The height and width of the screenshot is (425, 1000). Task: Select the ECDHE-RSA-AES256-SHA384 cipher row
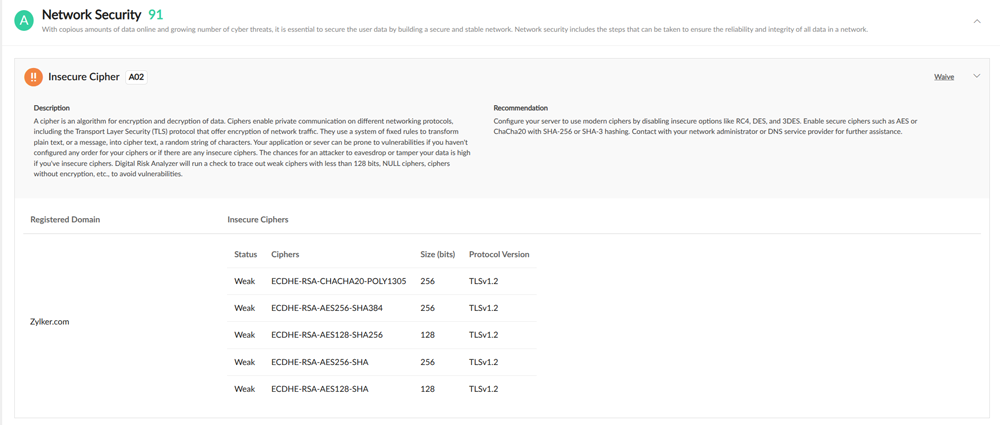327,308
